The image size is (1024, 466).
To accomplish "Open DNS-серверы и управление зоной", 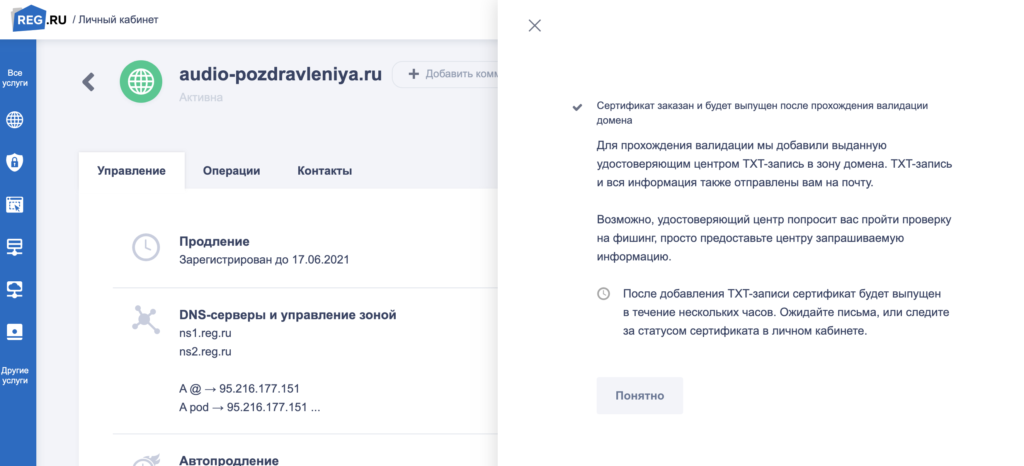I will [x=288, y=315].
